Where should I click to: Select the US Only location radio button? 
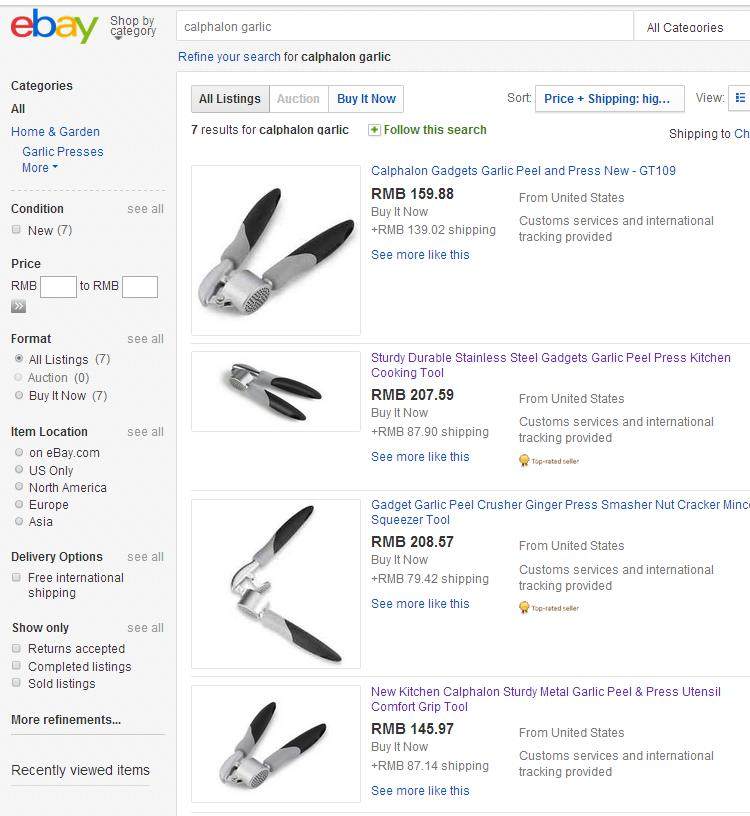(x=19, y=470)
